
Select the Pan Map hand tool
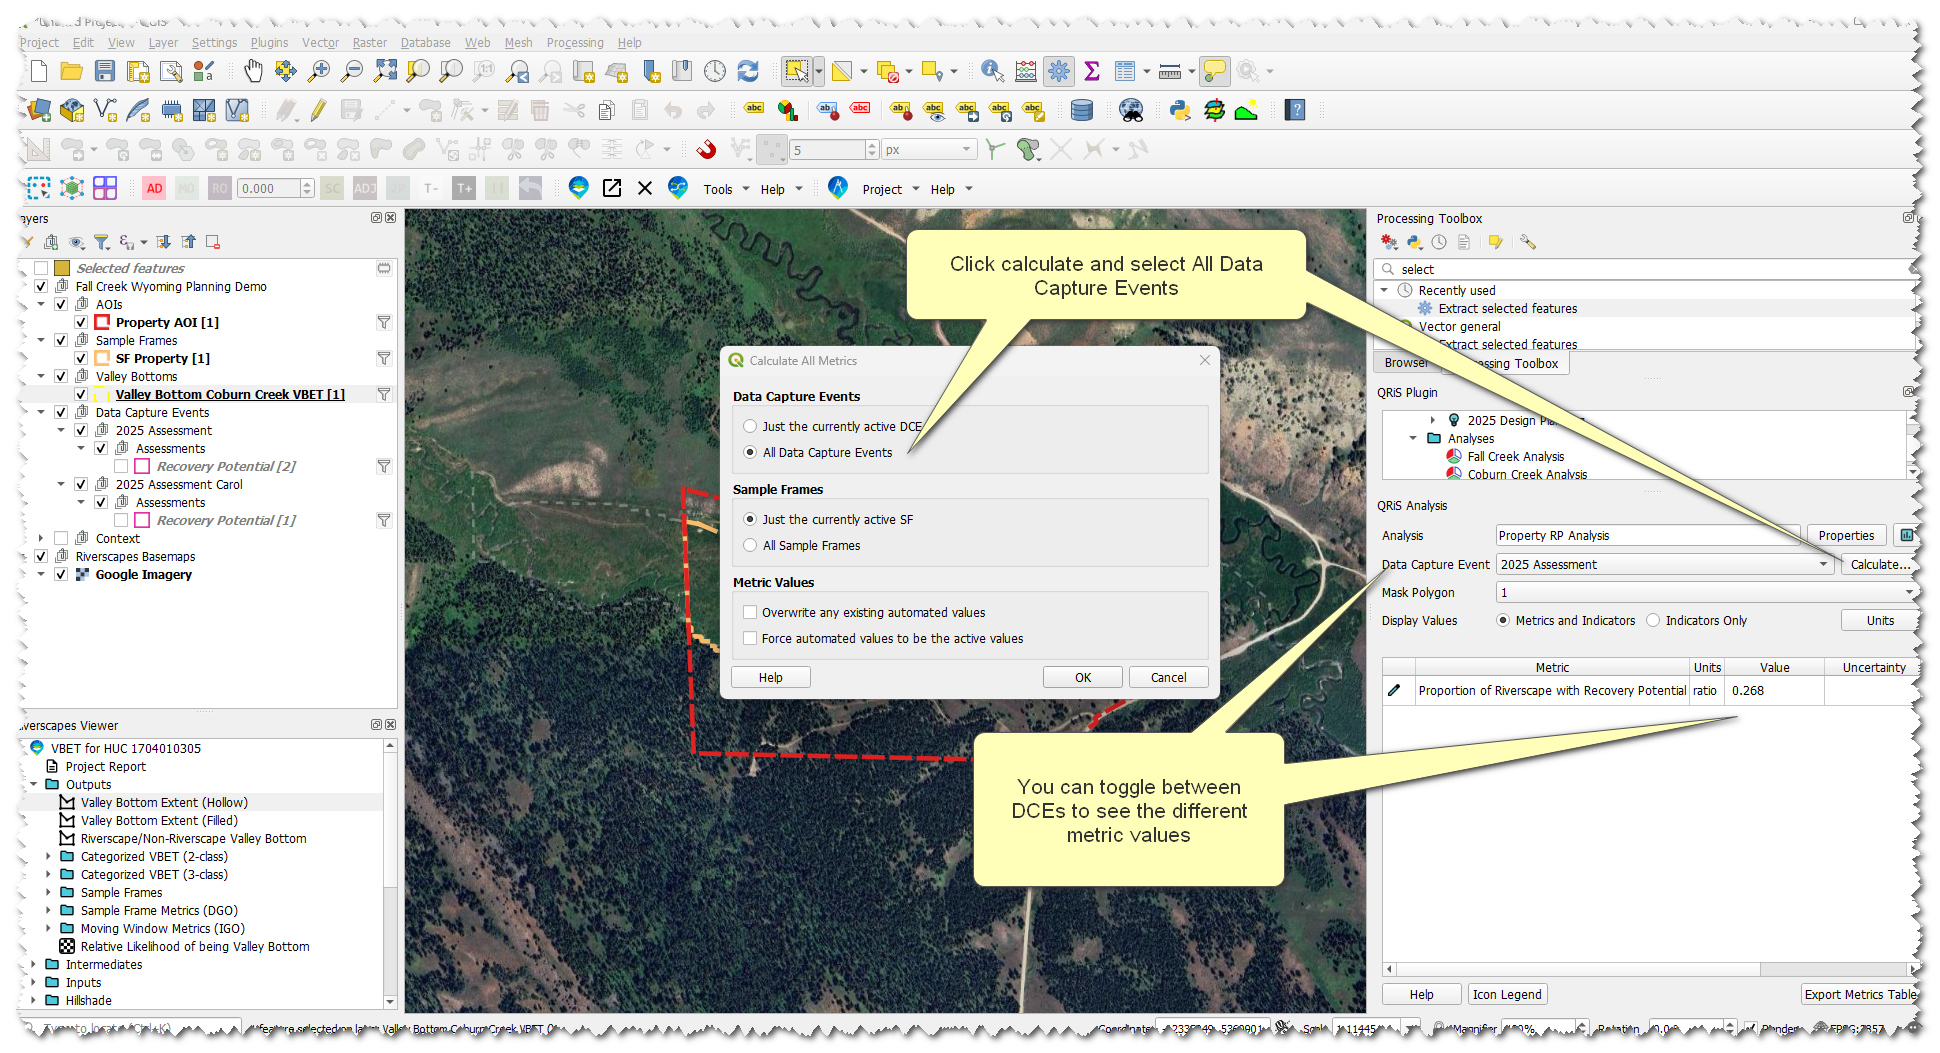coord(253,71)
